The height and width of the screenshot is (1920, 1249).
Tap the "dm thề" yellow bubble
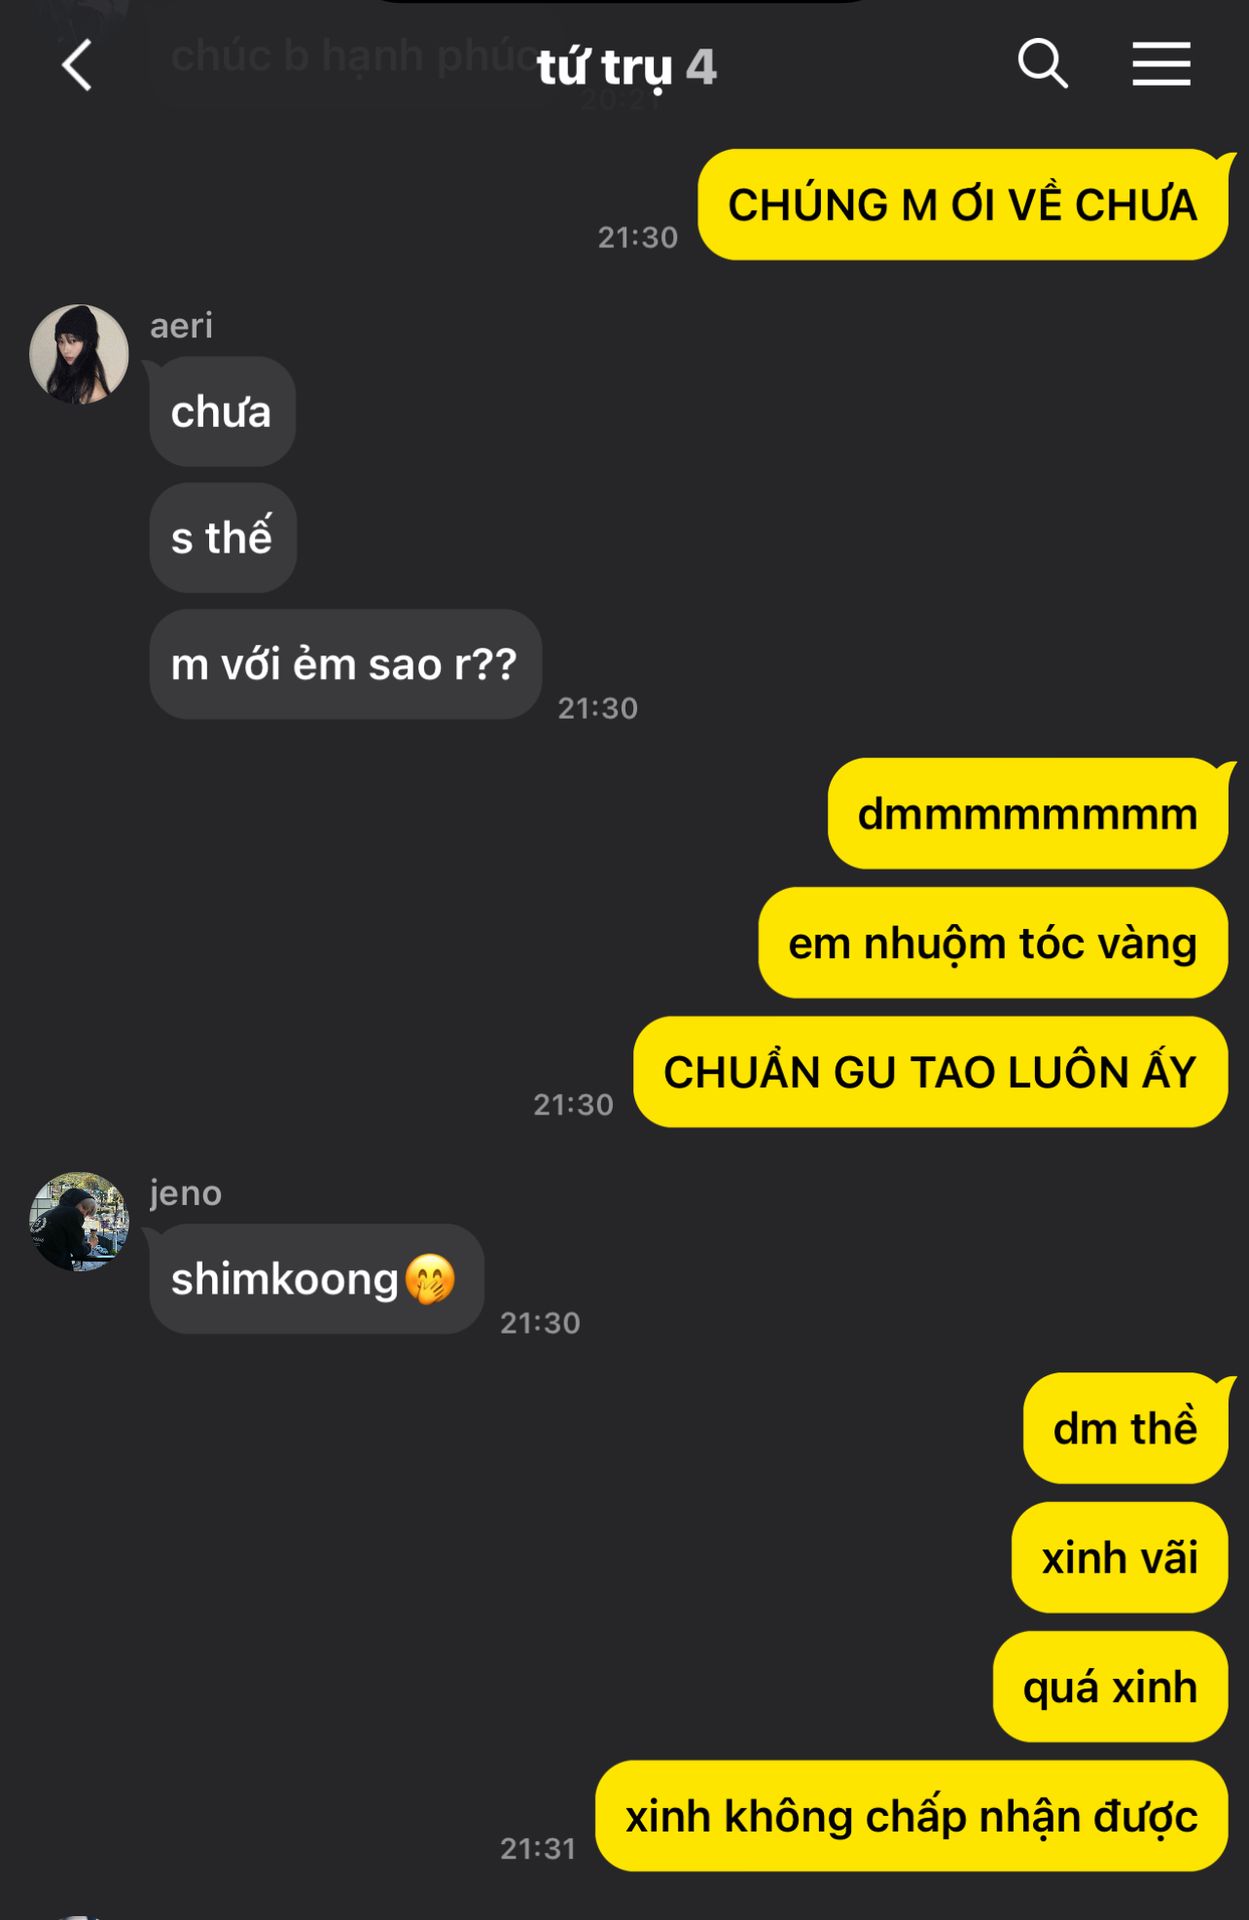(1125, 1427)
